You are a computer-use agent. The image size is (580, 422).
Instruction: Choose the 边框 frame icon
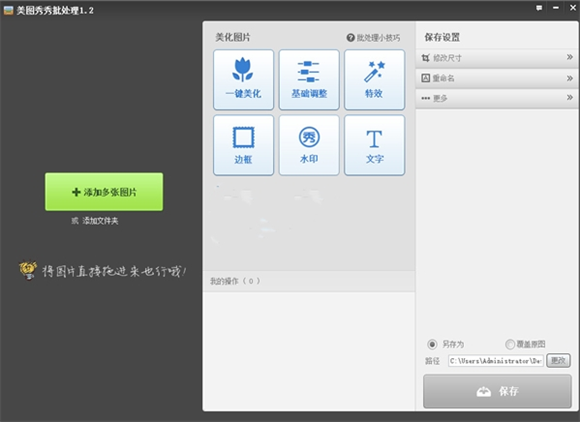[x=243, y=138]
